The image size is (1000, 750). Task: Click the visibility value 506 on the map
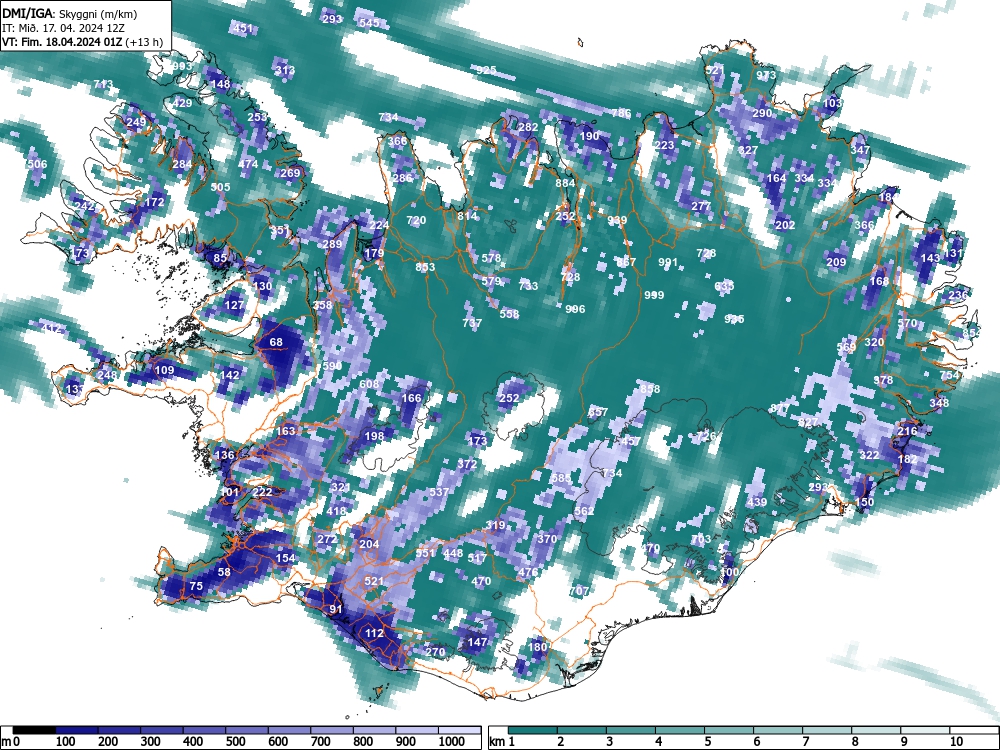pyautogui.click(x=38, y=165)
